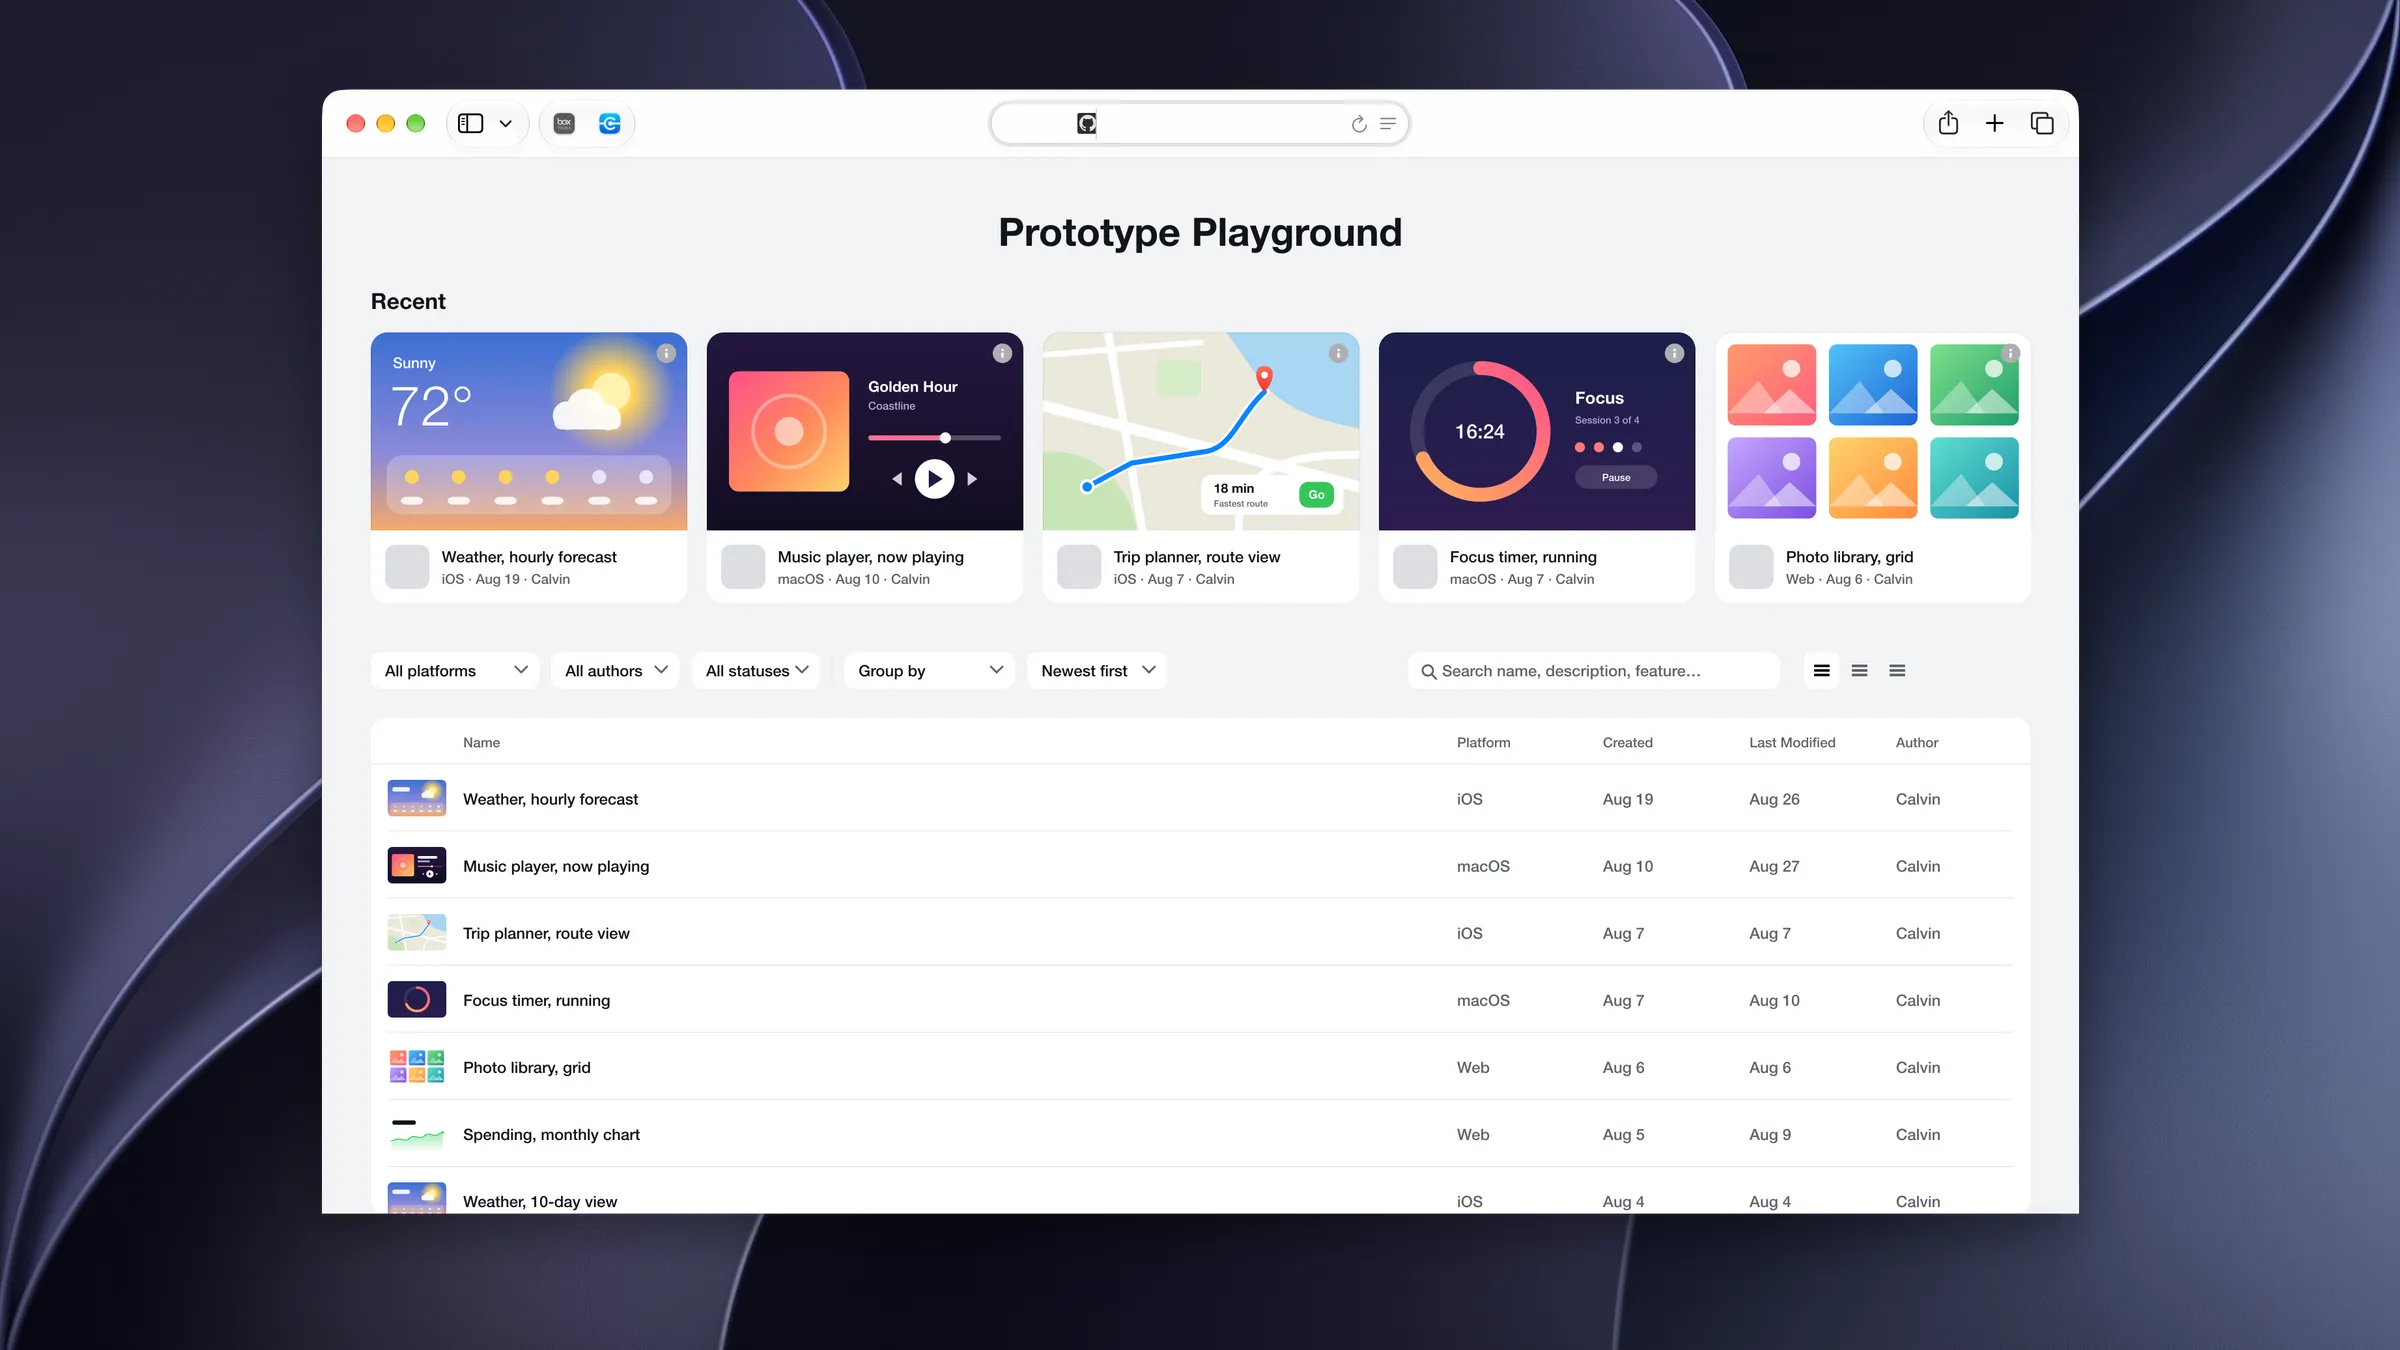Click Aug 26 last modified of Weather row
Image resolution: width=2400 pixels, height=1350 pixels.
click(1774, 799)
